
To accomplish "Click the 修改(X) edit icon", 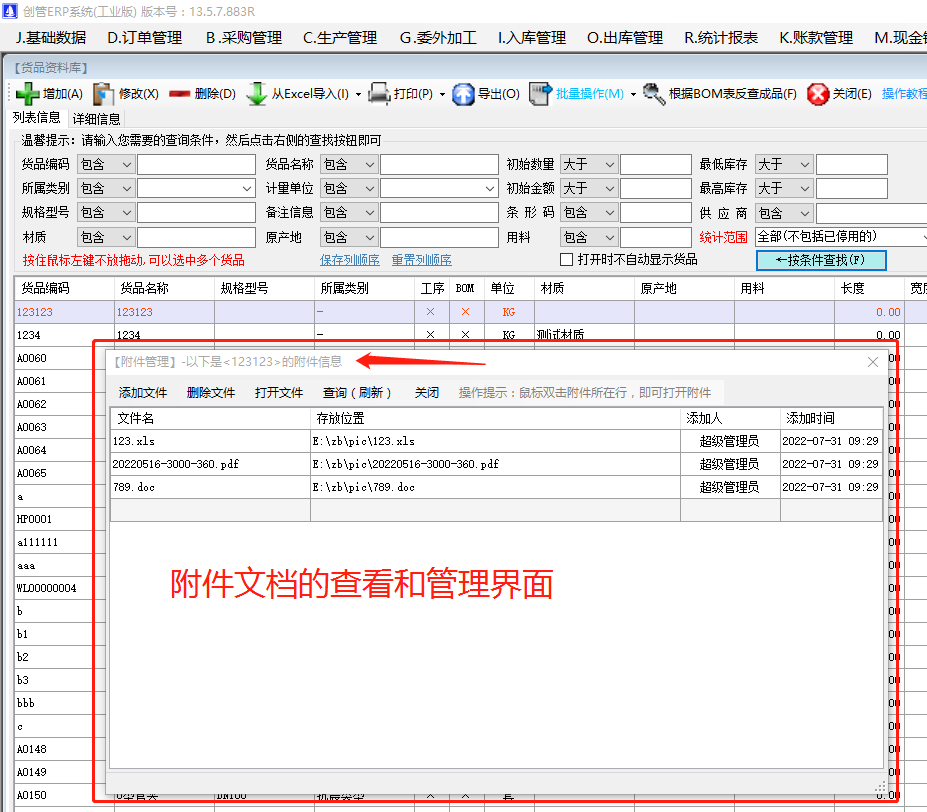I will pos(103,94).
